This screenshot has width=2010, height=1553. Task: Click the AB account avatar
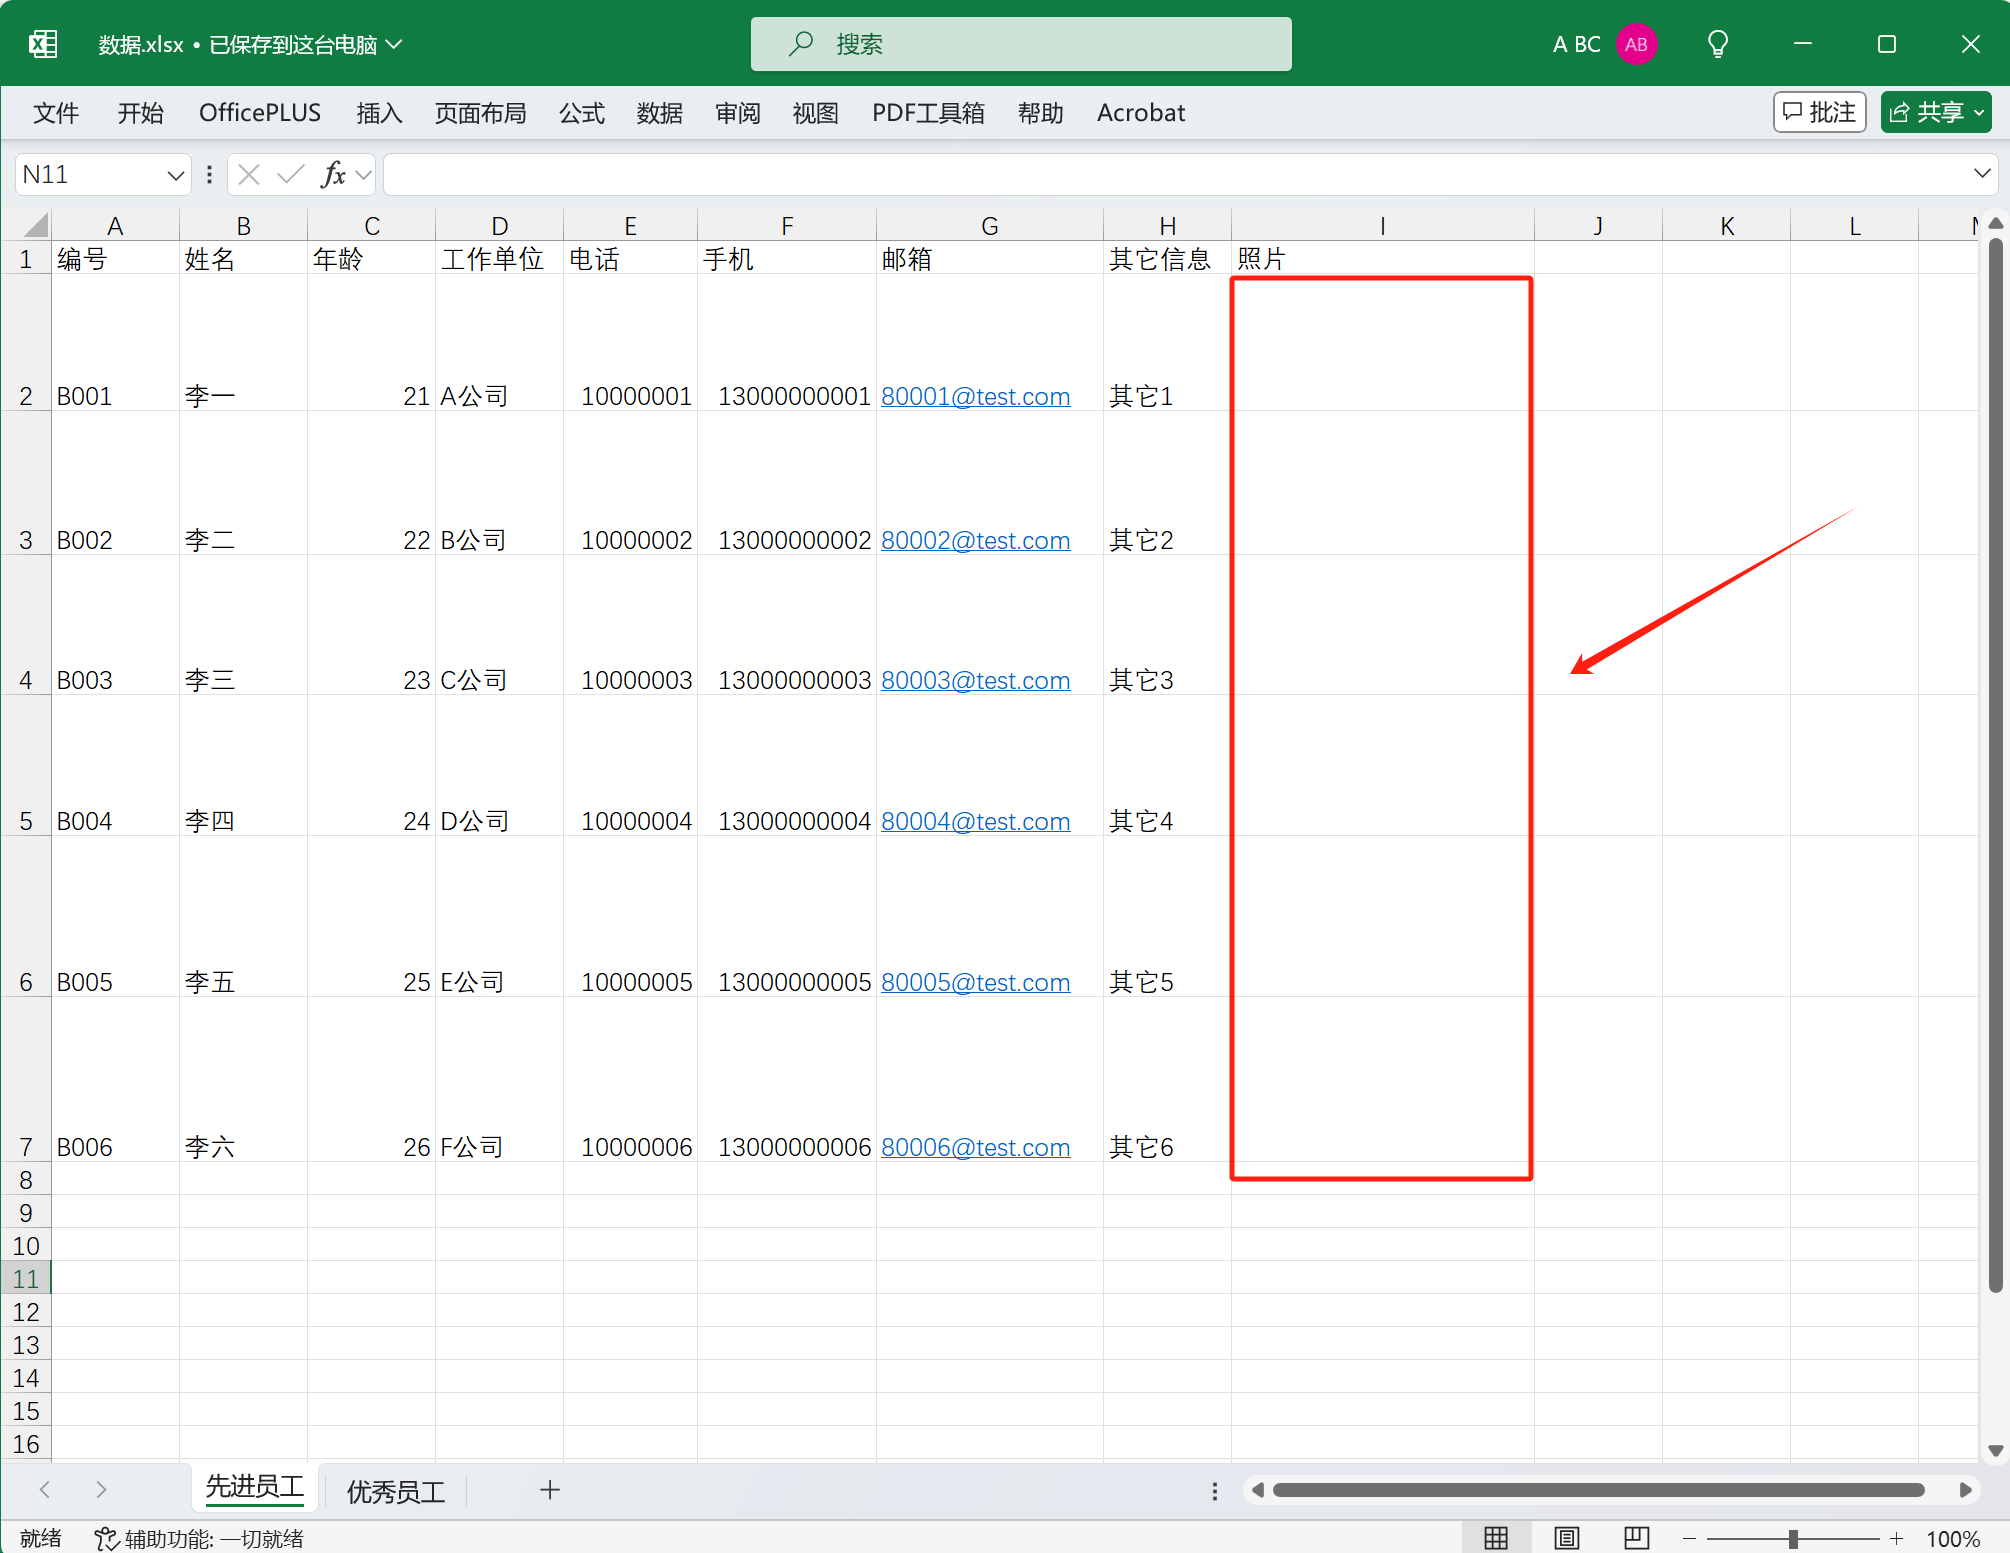click(x=1636, y=44)
